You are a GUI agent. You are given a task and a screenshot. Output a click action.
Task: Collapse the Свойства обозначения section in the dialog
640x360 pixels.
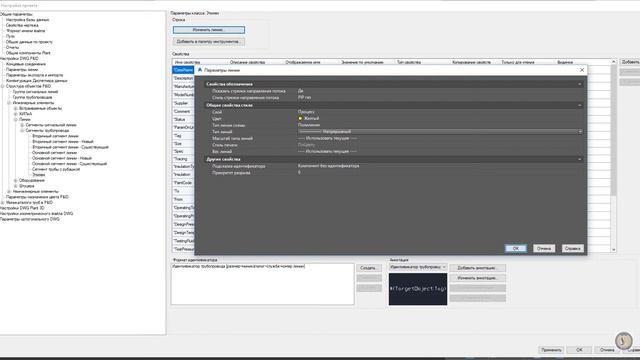[x=580, y=84]
